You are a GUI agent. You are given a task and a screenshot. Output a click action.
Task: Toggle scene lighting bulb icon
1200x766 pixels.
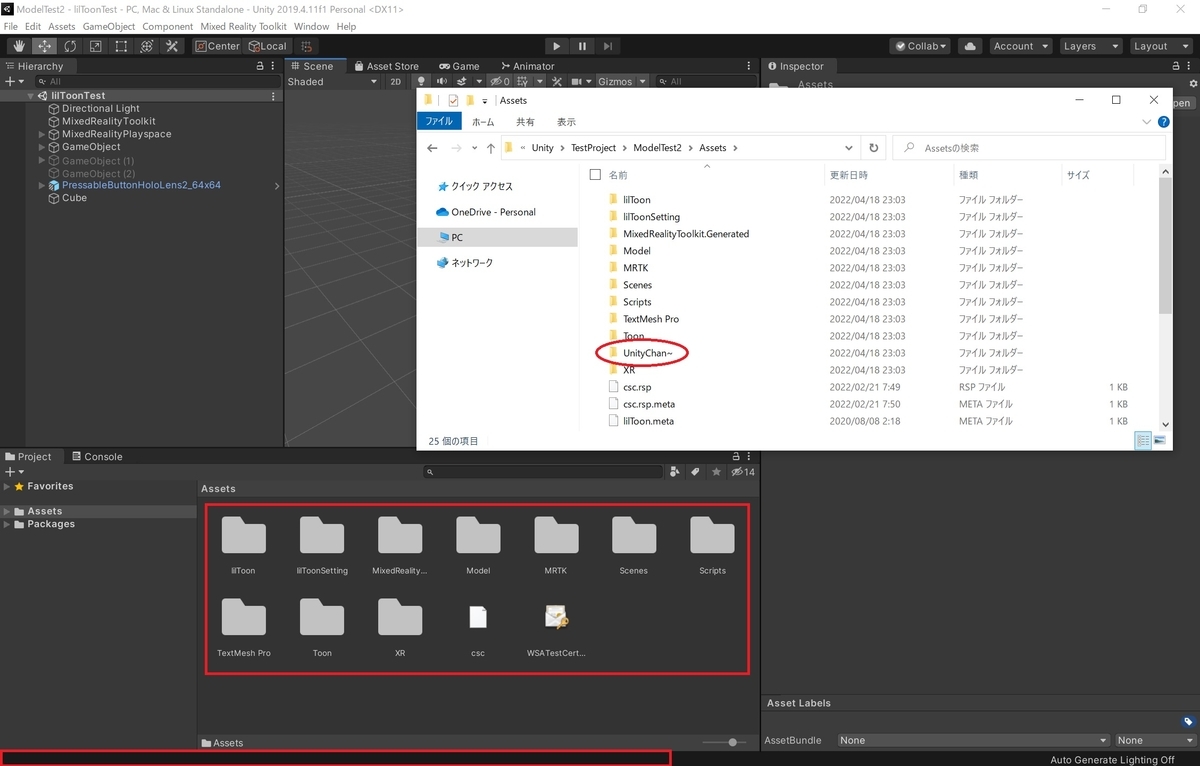click(421, 82)
